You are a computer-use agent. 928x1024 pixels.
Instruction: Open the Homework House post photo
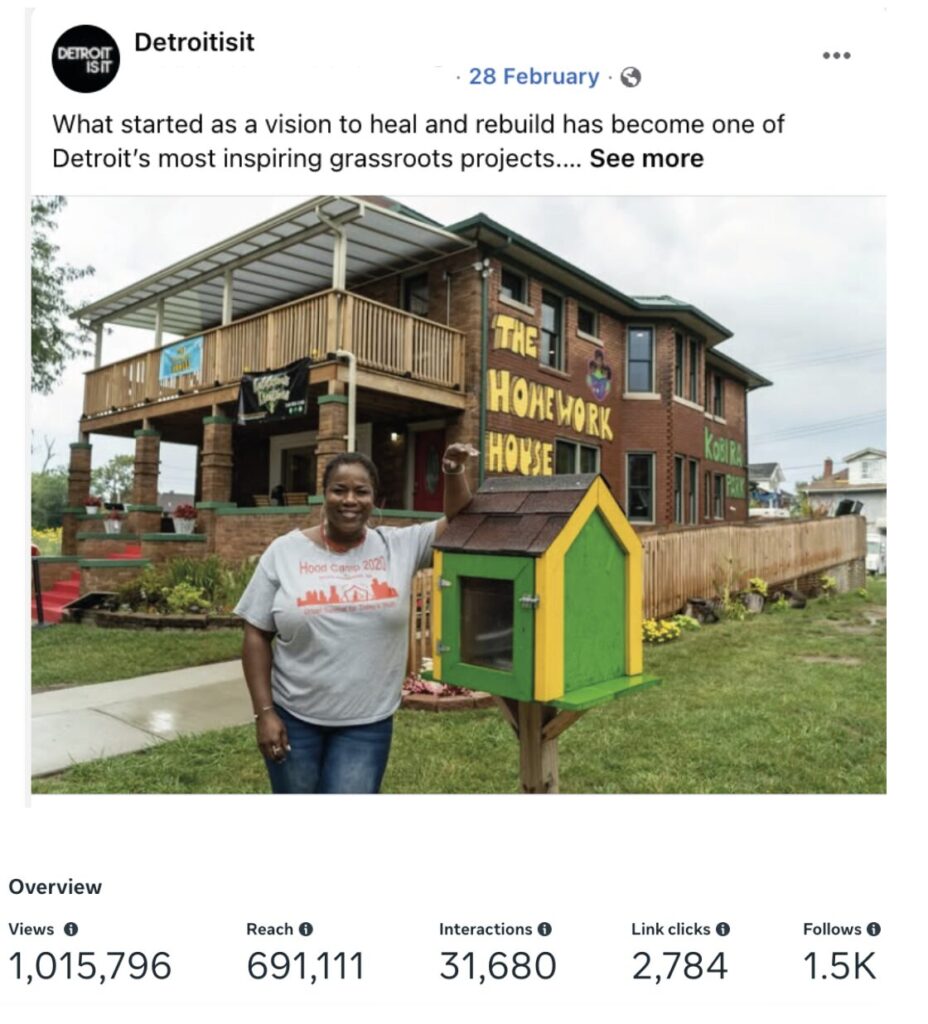pos(458,494)
